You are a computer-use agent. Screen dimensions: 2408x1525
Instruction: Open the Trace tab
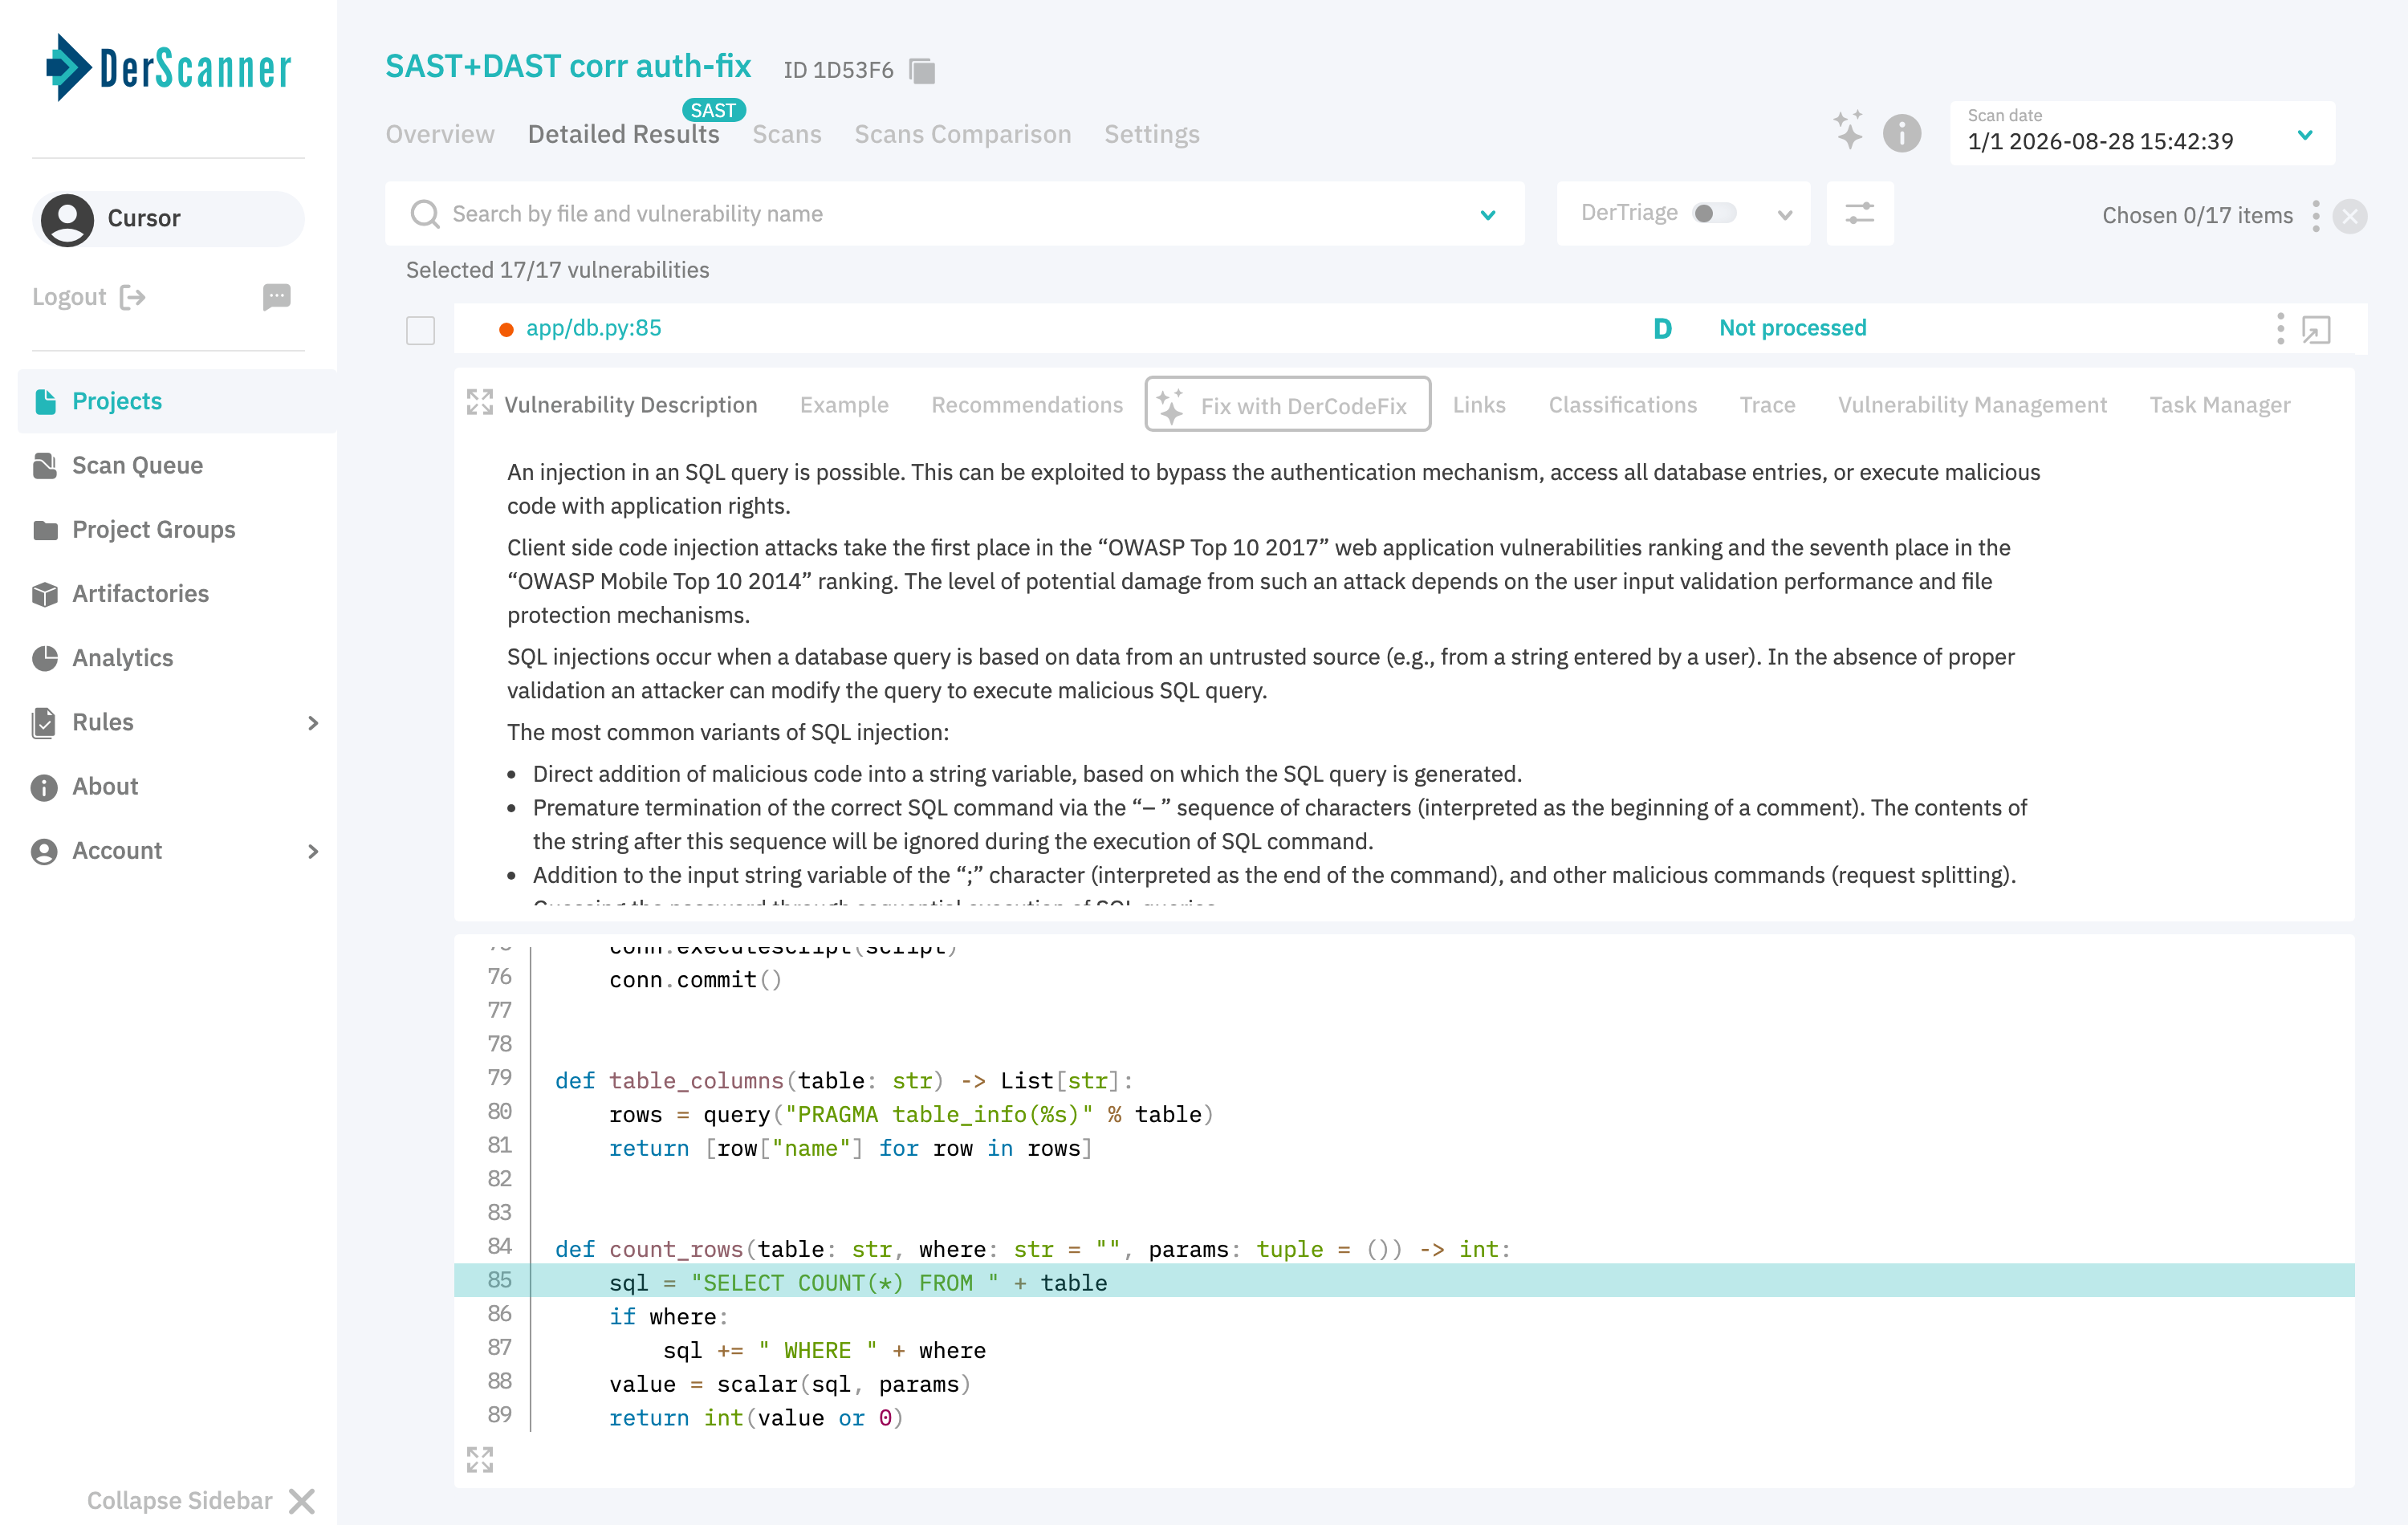(x=1767, y=404)
